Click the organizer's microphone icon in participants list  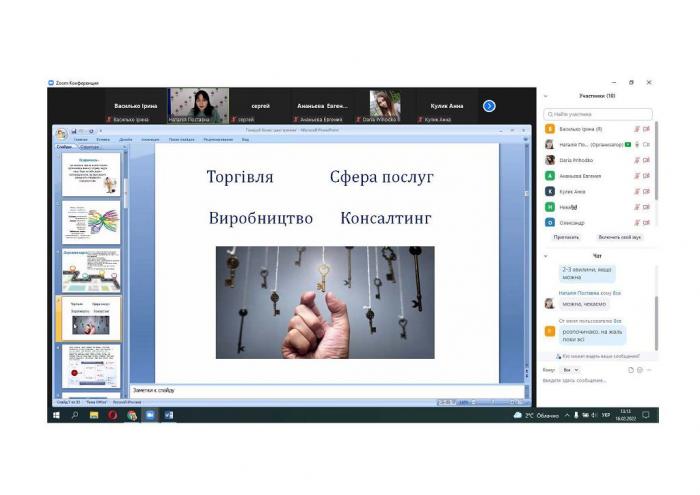(x=637, y=145)
